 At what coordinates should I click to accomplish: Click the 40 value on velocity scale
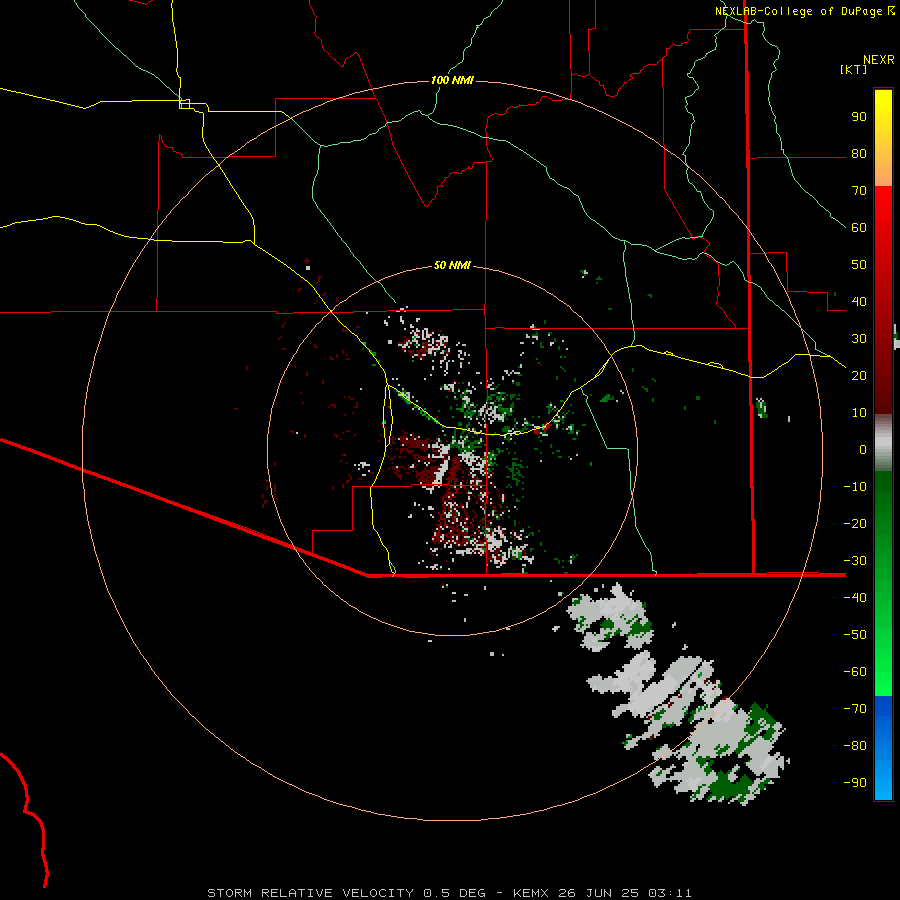(859, 302)
